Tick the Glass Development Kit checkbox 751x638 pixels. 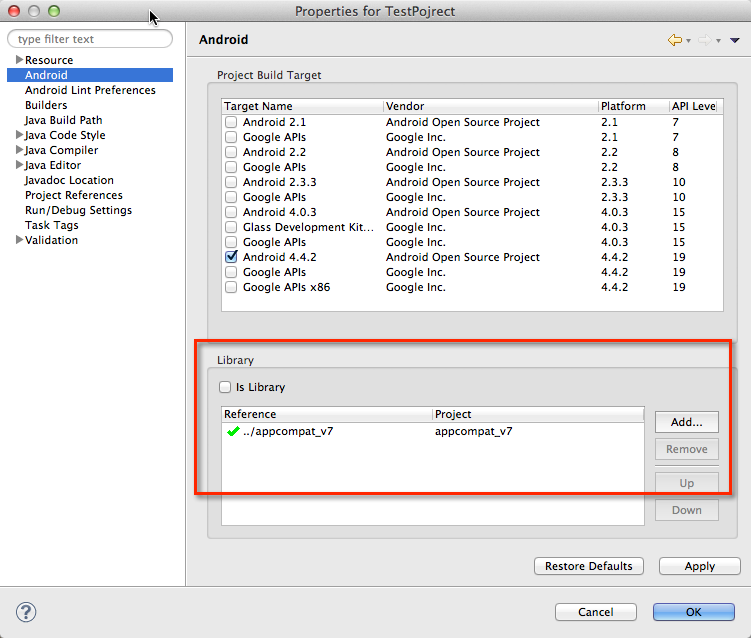pos(232,227)
